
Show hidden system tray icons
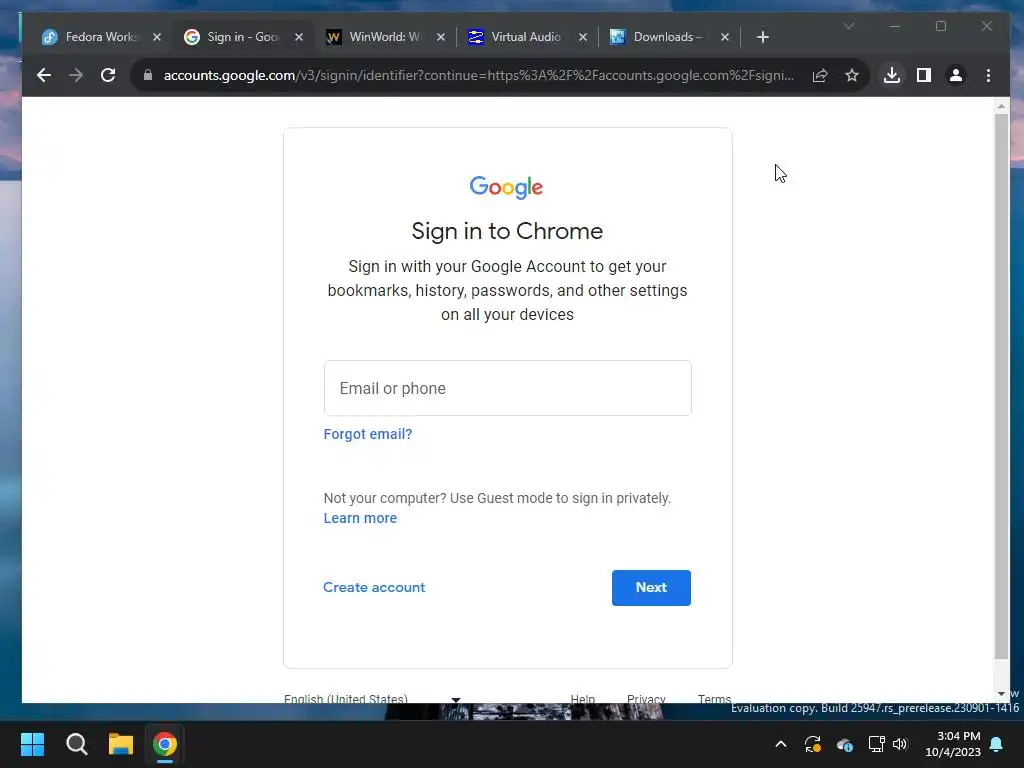pyautogui.click(x=780, y=744)
